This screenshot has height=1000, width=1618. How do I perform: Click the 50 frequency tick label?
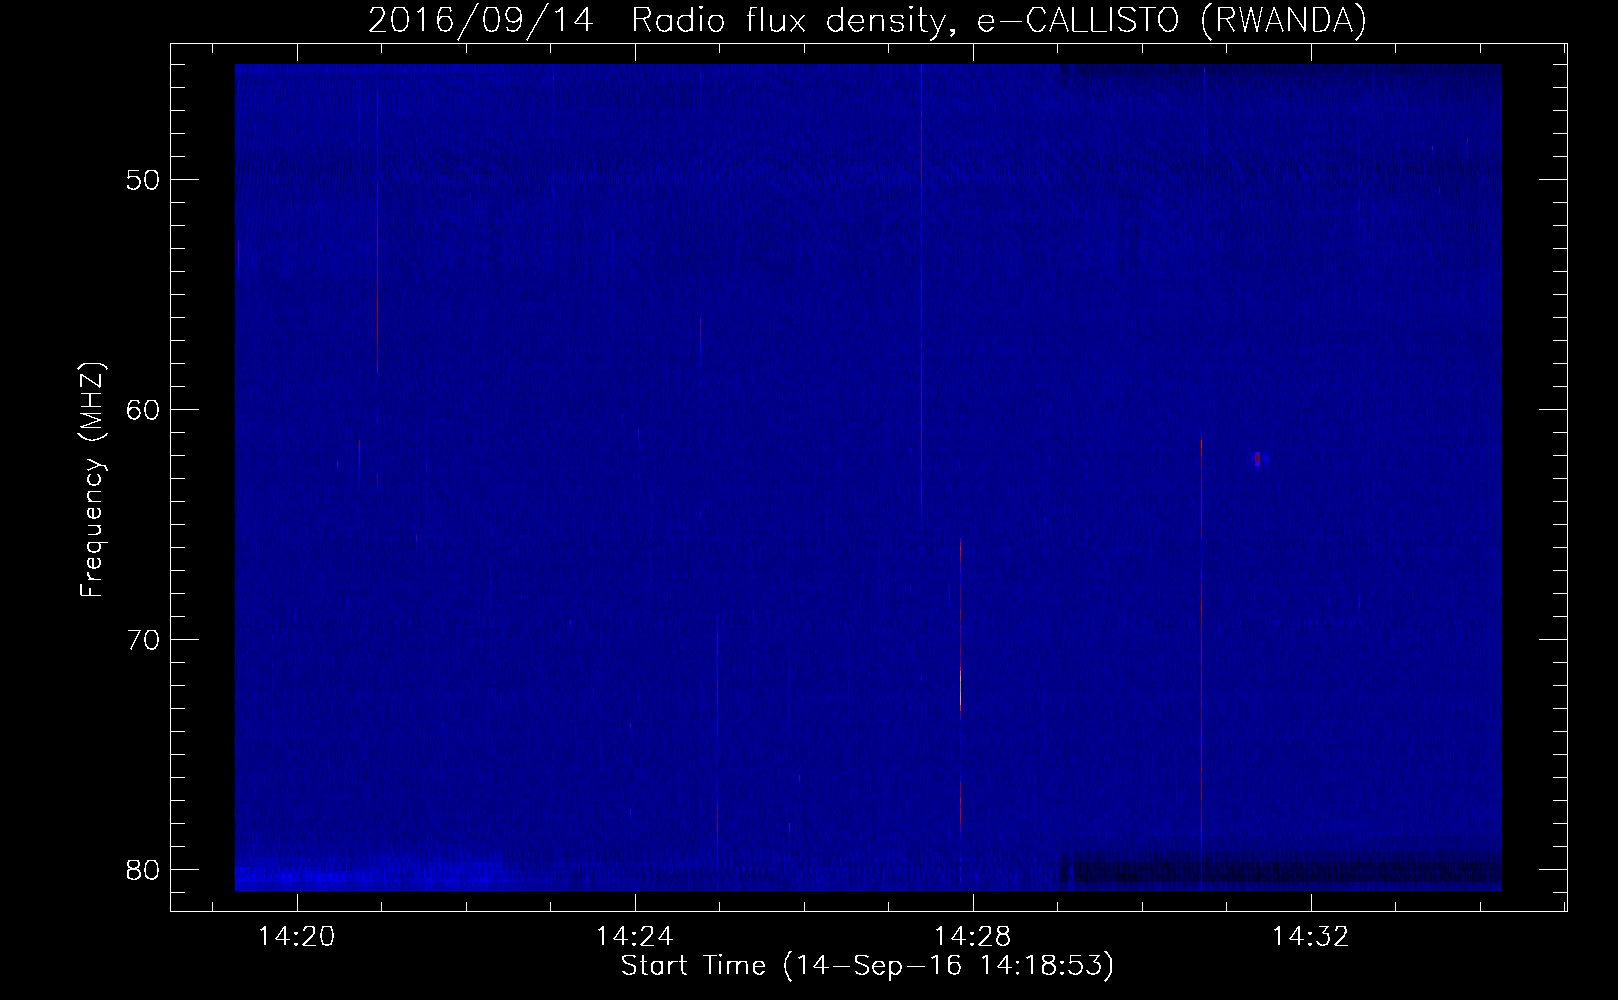144,180
